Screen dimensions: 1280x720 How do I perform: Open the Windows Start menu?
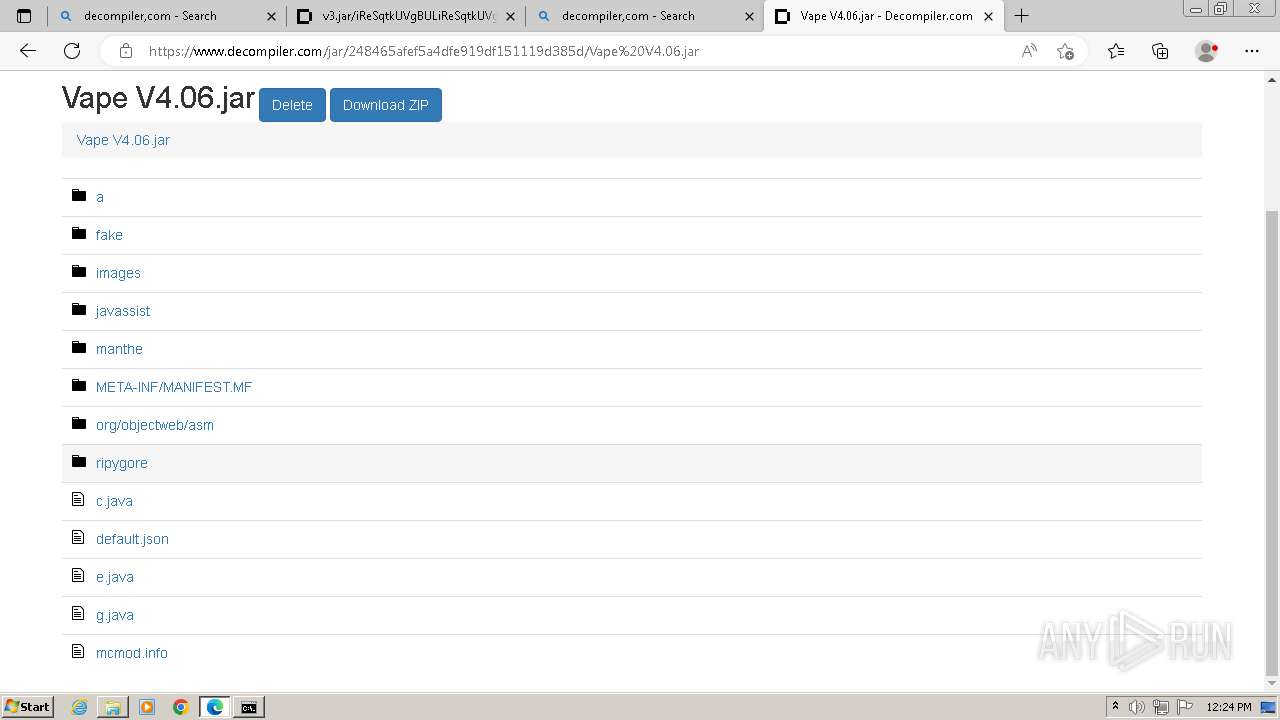click(27, 707)
